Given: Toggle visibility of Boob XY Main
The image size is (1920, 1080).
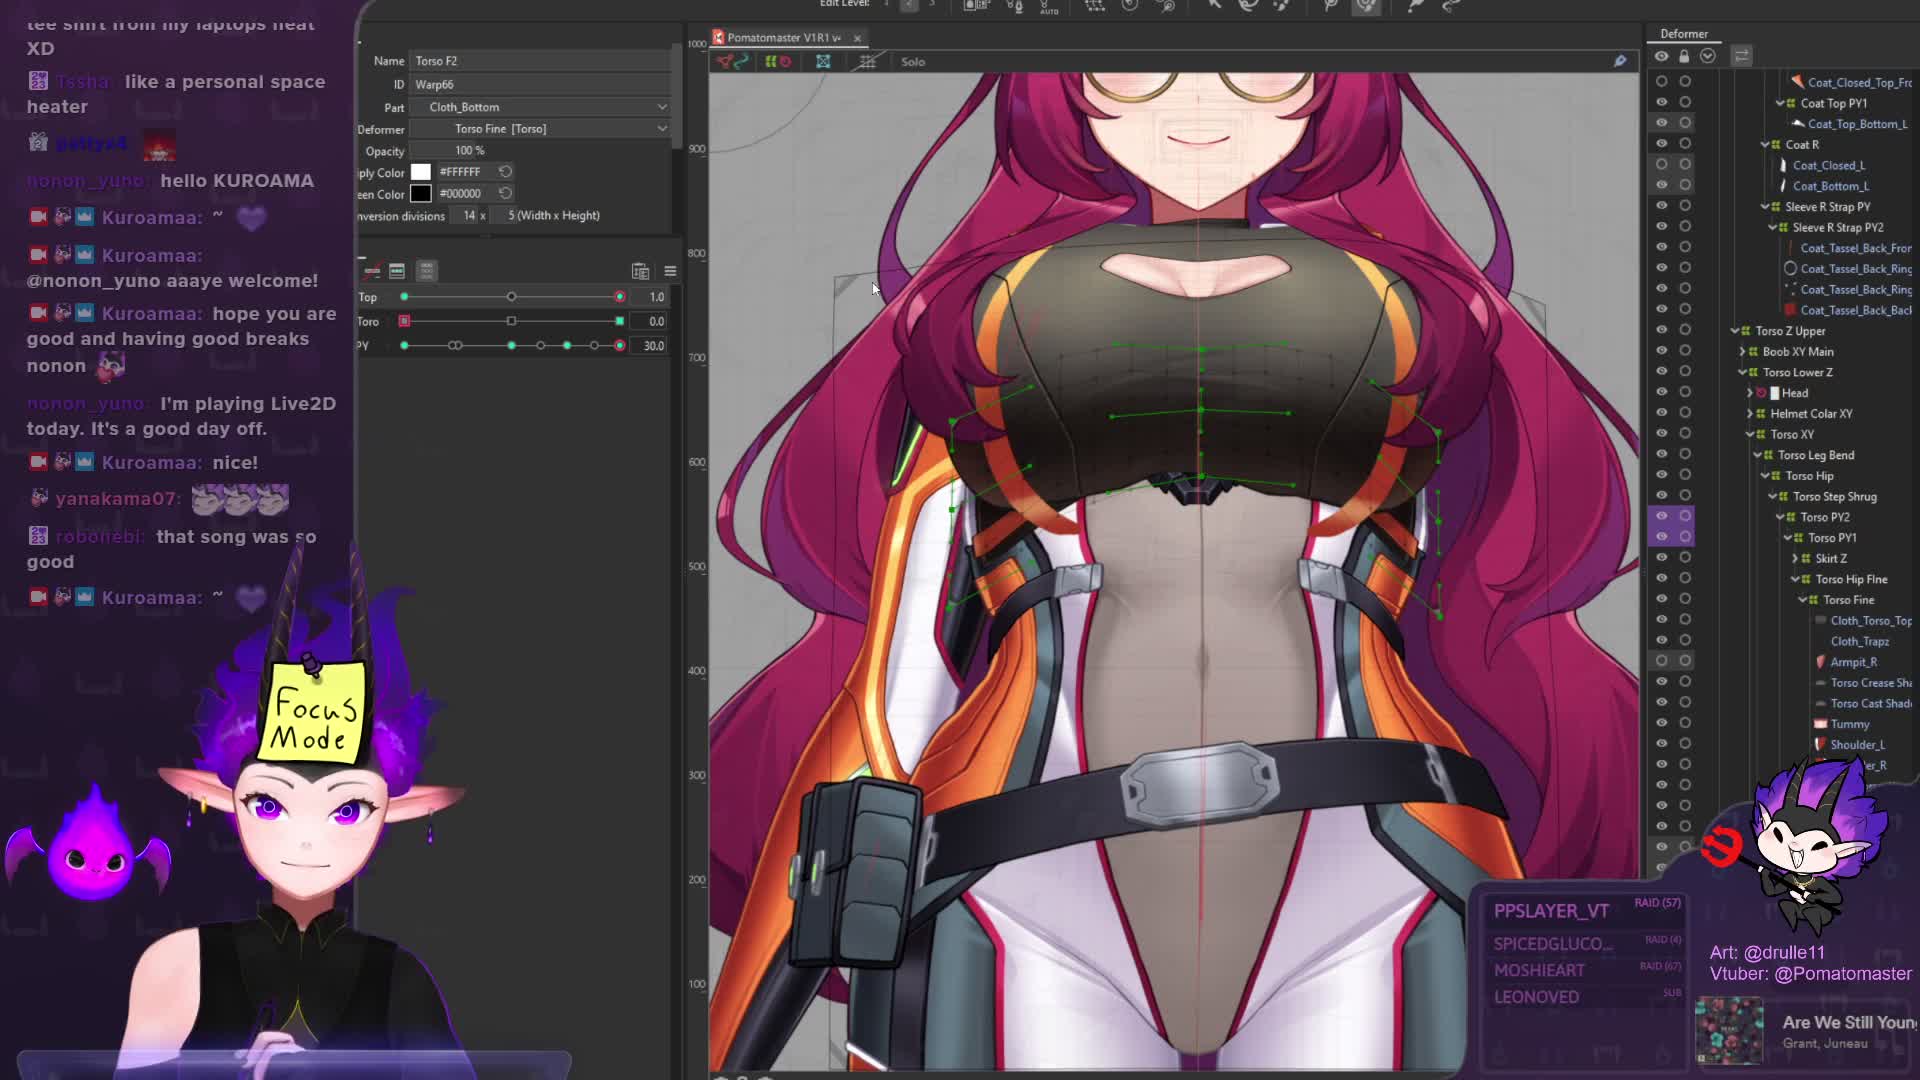Looking at the screenshot, I should pyautogui.click(x=1662, y=351).
